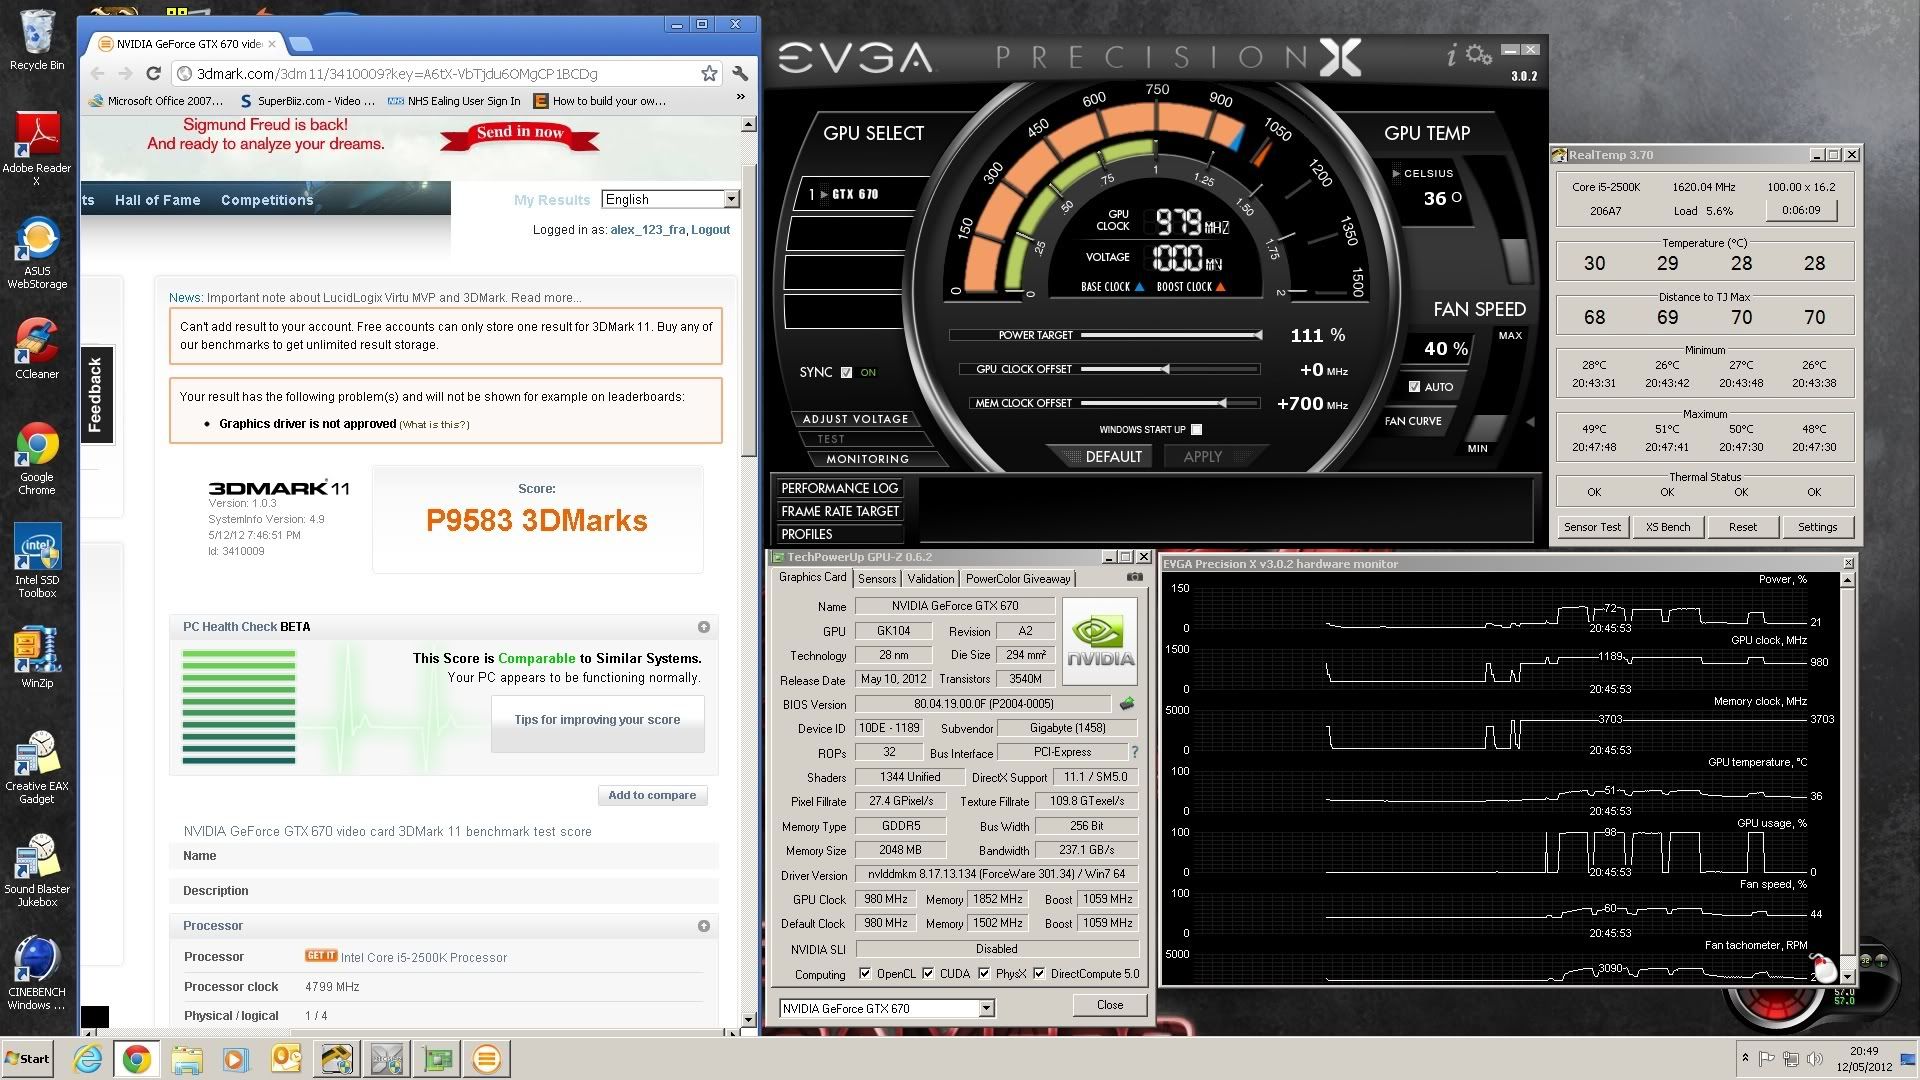Click Logout link on 3DMark page

pos(710,229)
